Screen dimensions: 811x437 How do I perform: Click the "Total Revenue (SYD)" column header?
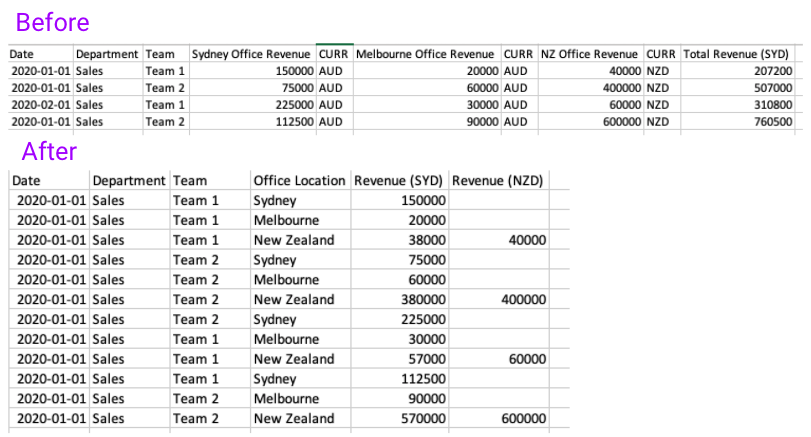[x=736, y=53]
